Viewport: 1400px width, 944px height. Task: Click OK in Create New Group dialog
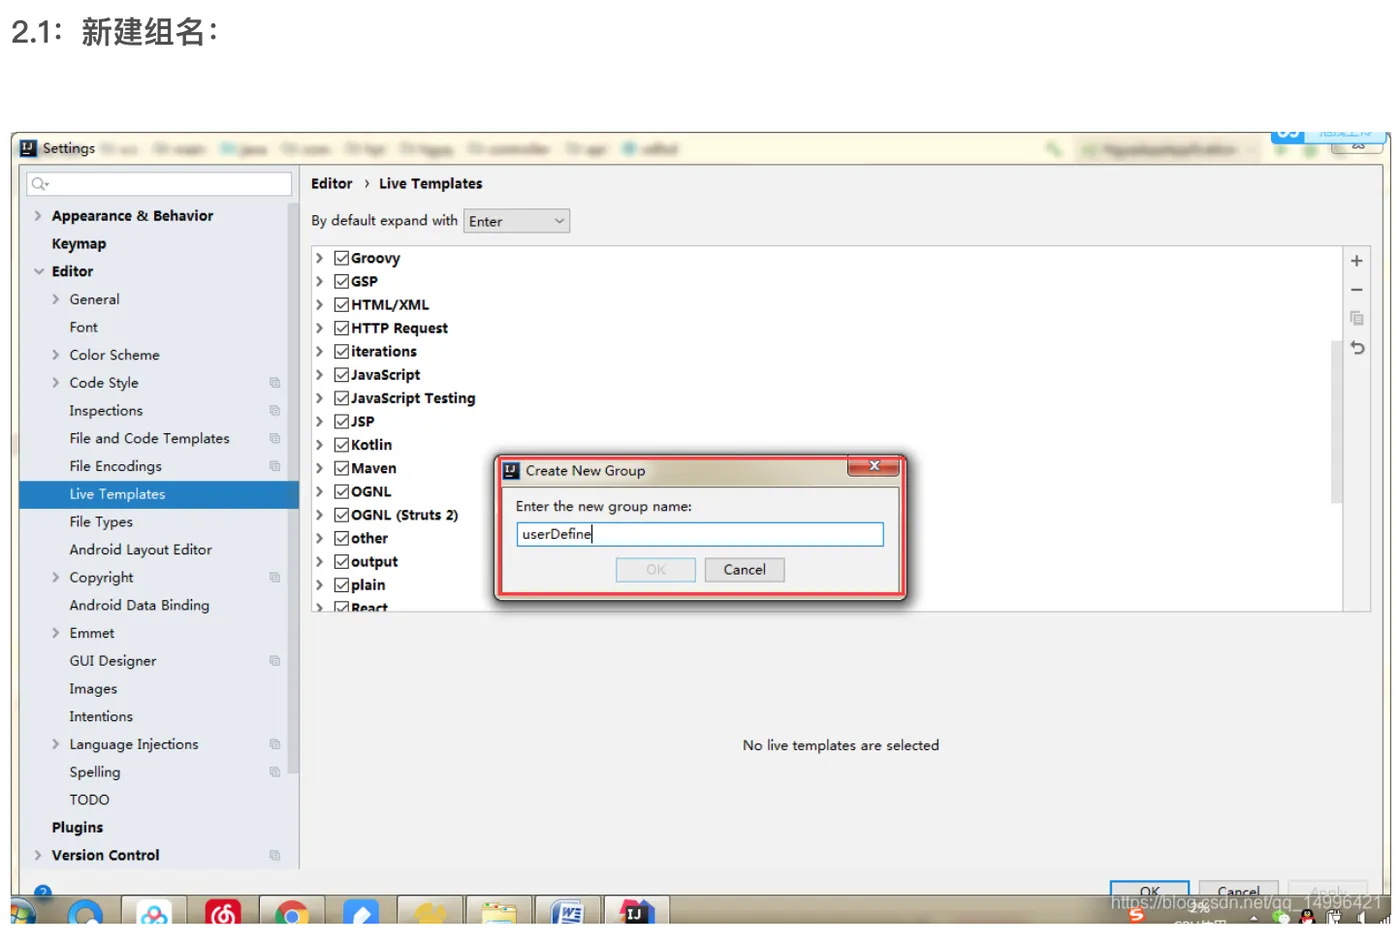(656, 570)
